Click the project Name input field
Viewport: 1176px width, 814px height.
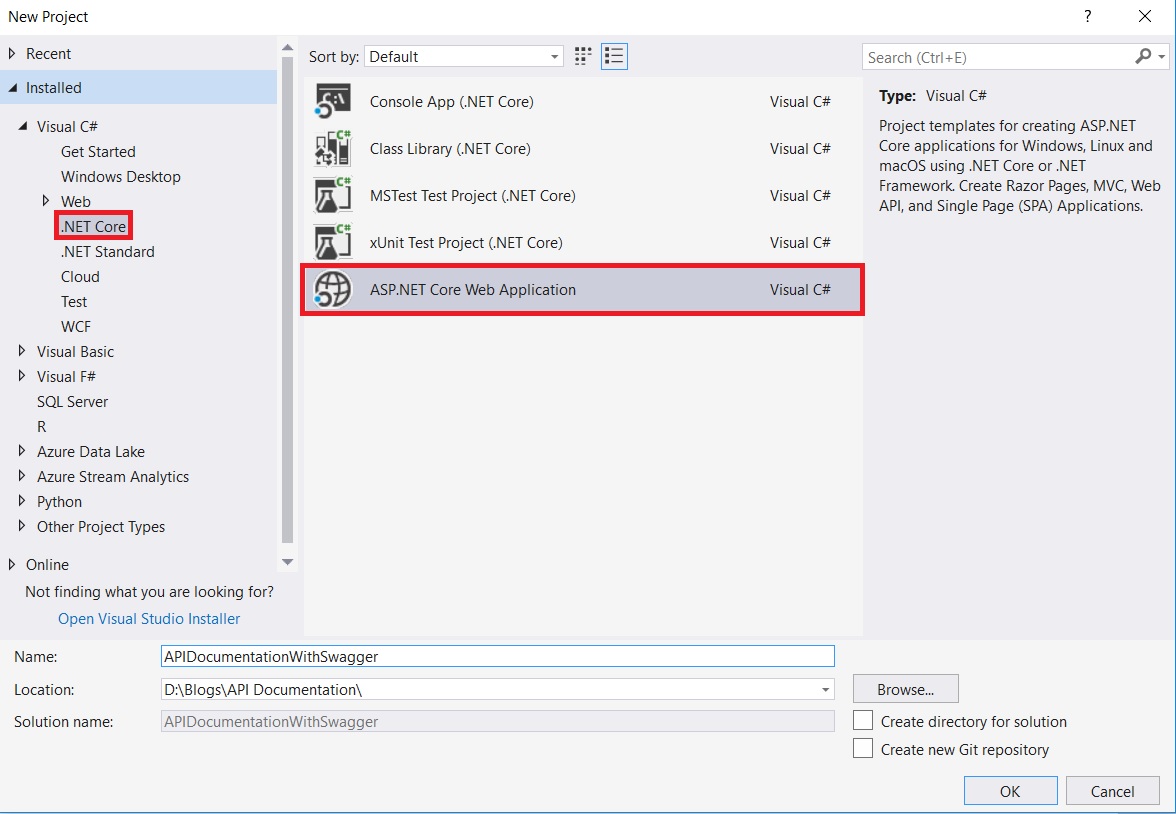tap(497, 656)
